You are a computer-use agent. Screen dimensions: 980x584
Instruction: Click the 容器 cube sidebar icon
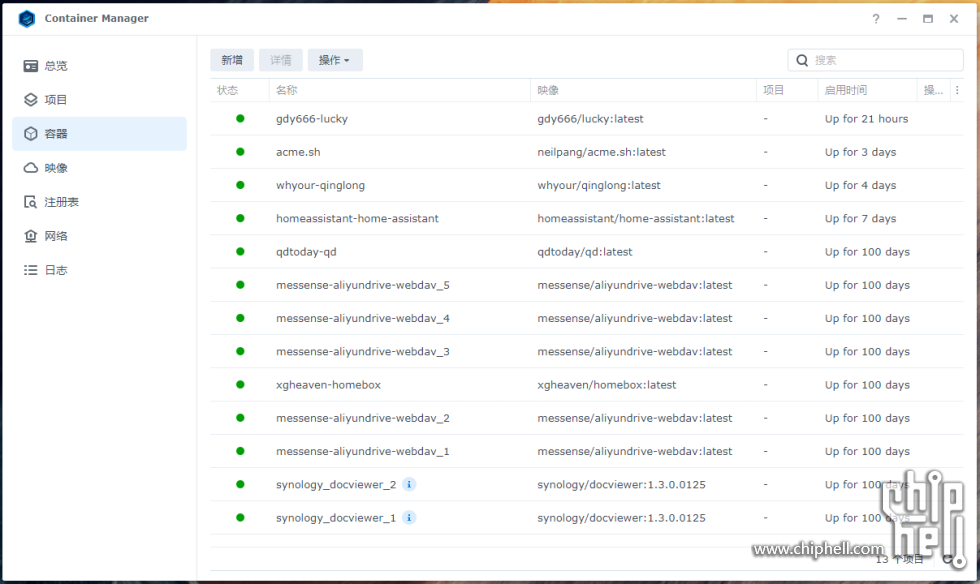coord(31,134)
